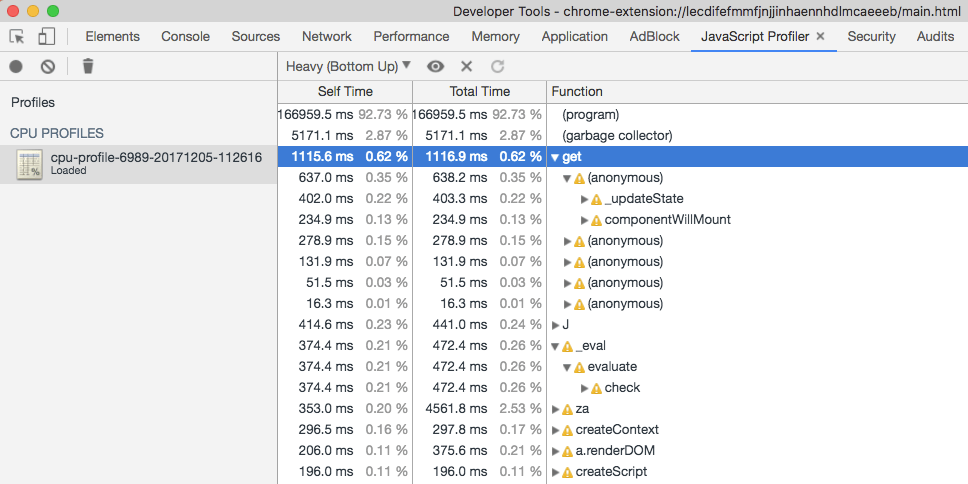The height and width of the screenshot is (484, 968).
Task: Expand the J function row
Action: pos(555,325)
